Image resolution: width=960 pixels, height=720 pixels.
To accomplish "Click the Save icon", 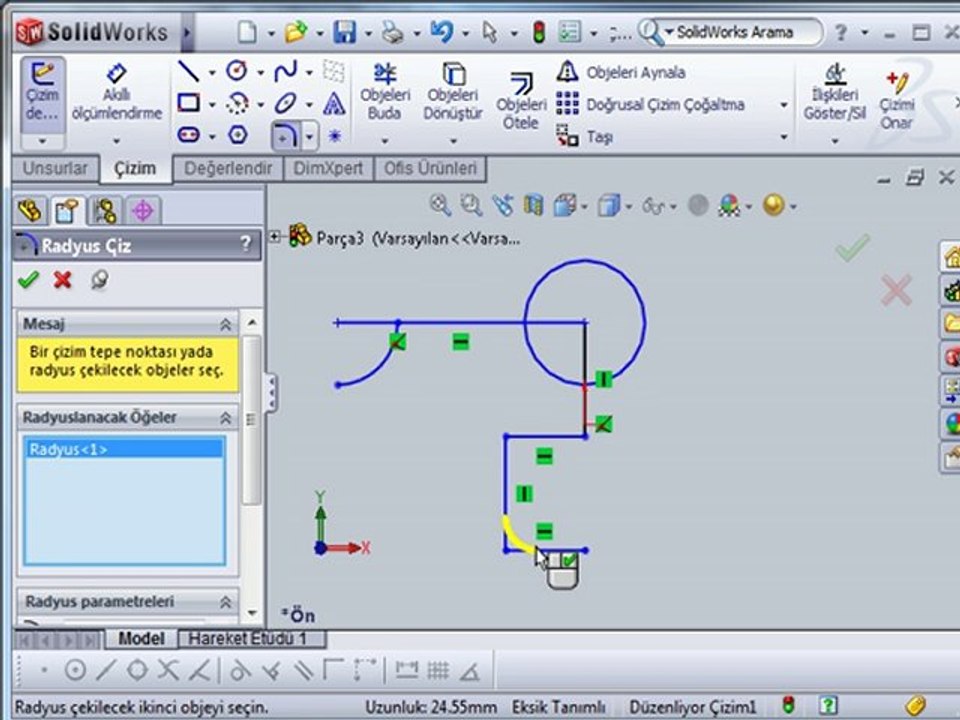I will (x=345, y=32).
